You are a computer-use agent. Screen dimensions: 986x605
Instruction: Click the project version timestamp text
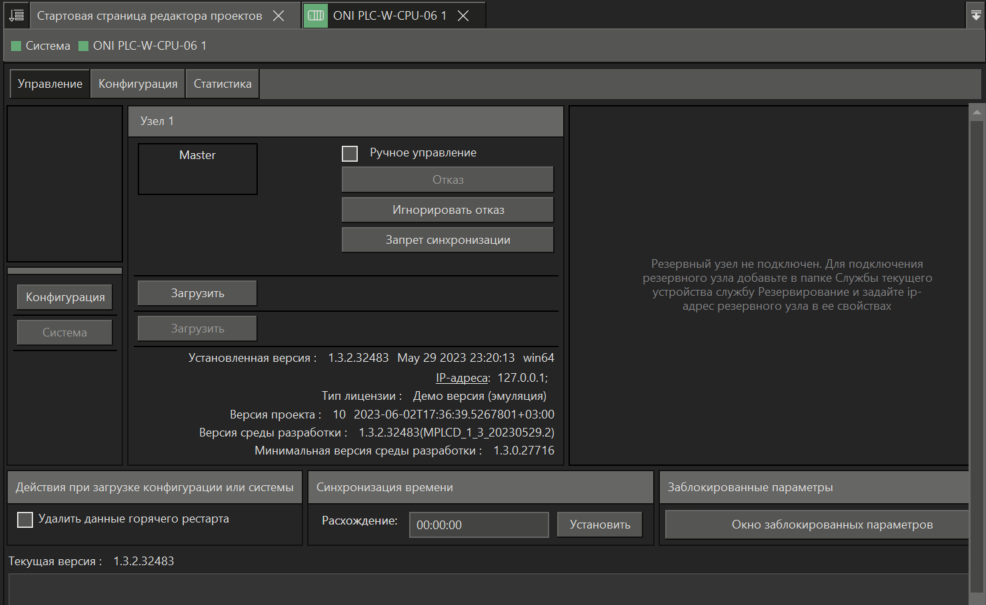[454, 414]
